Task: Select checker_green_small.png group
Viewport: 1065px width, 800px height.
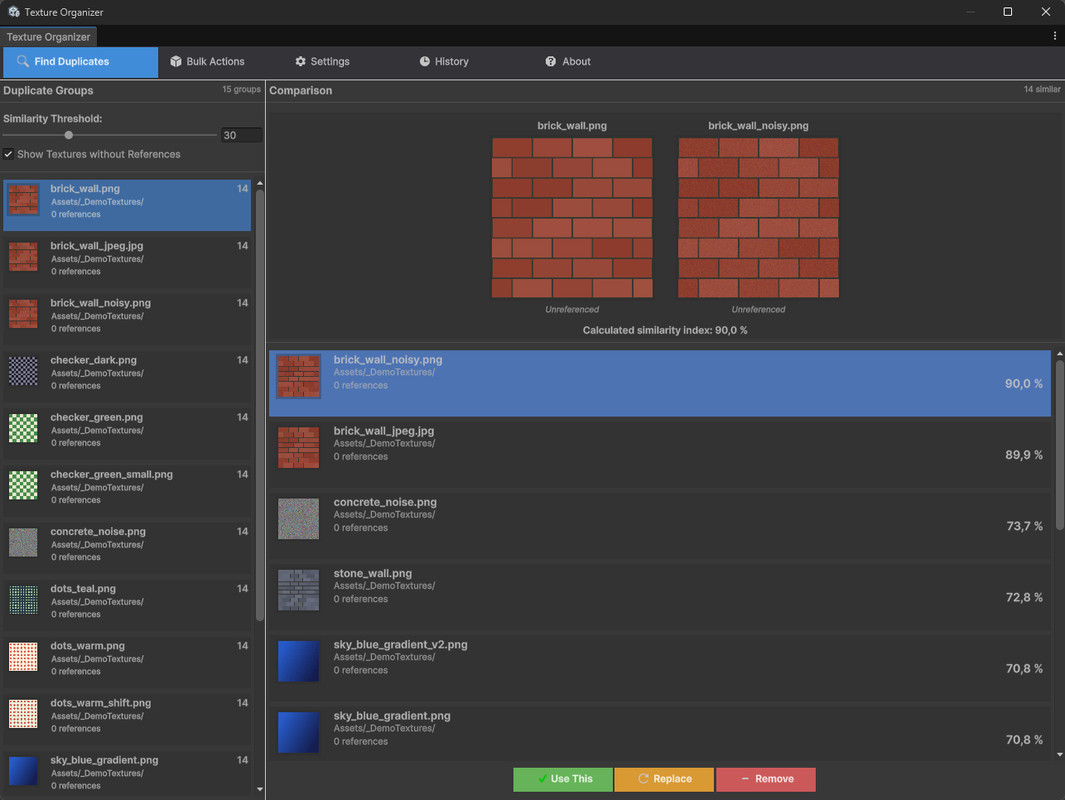Action: pyautogui.click(x=127, y=490)
